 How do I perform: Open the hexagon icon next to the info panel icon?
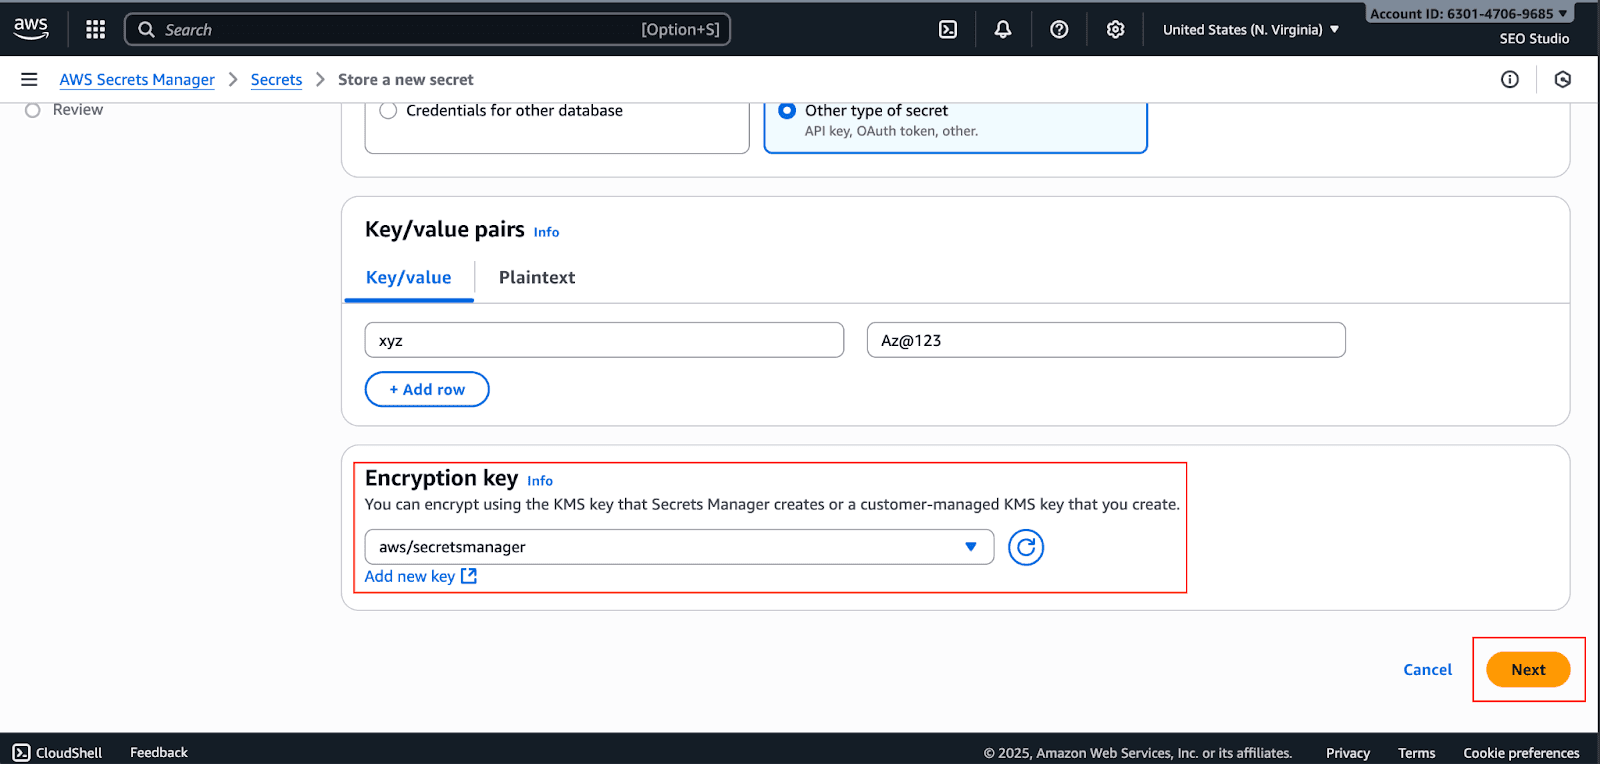click(1563, 79)
